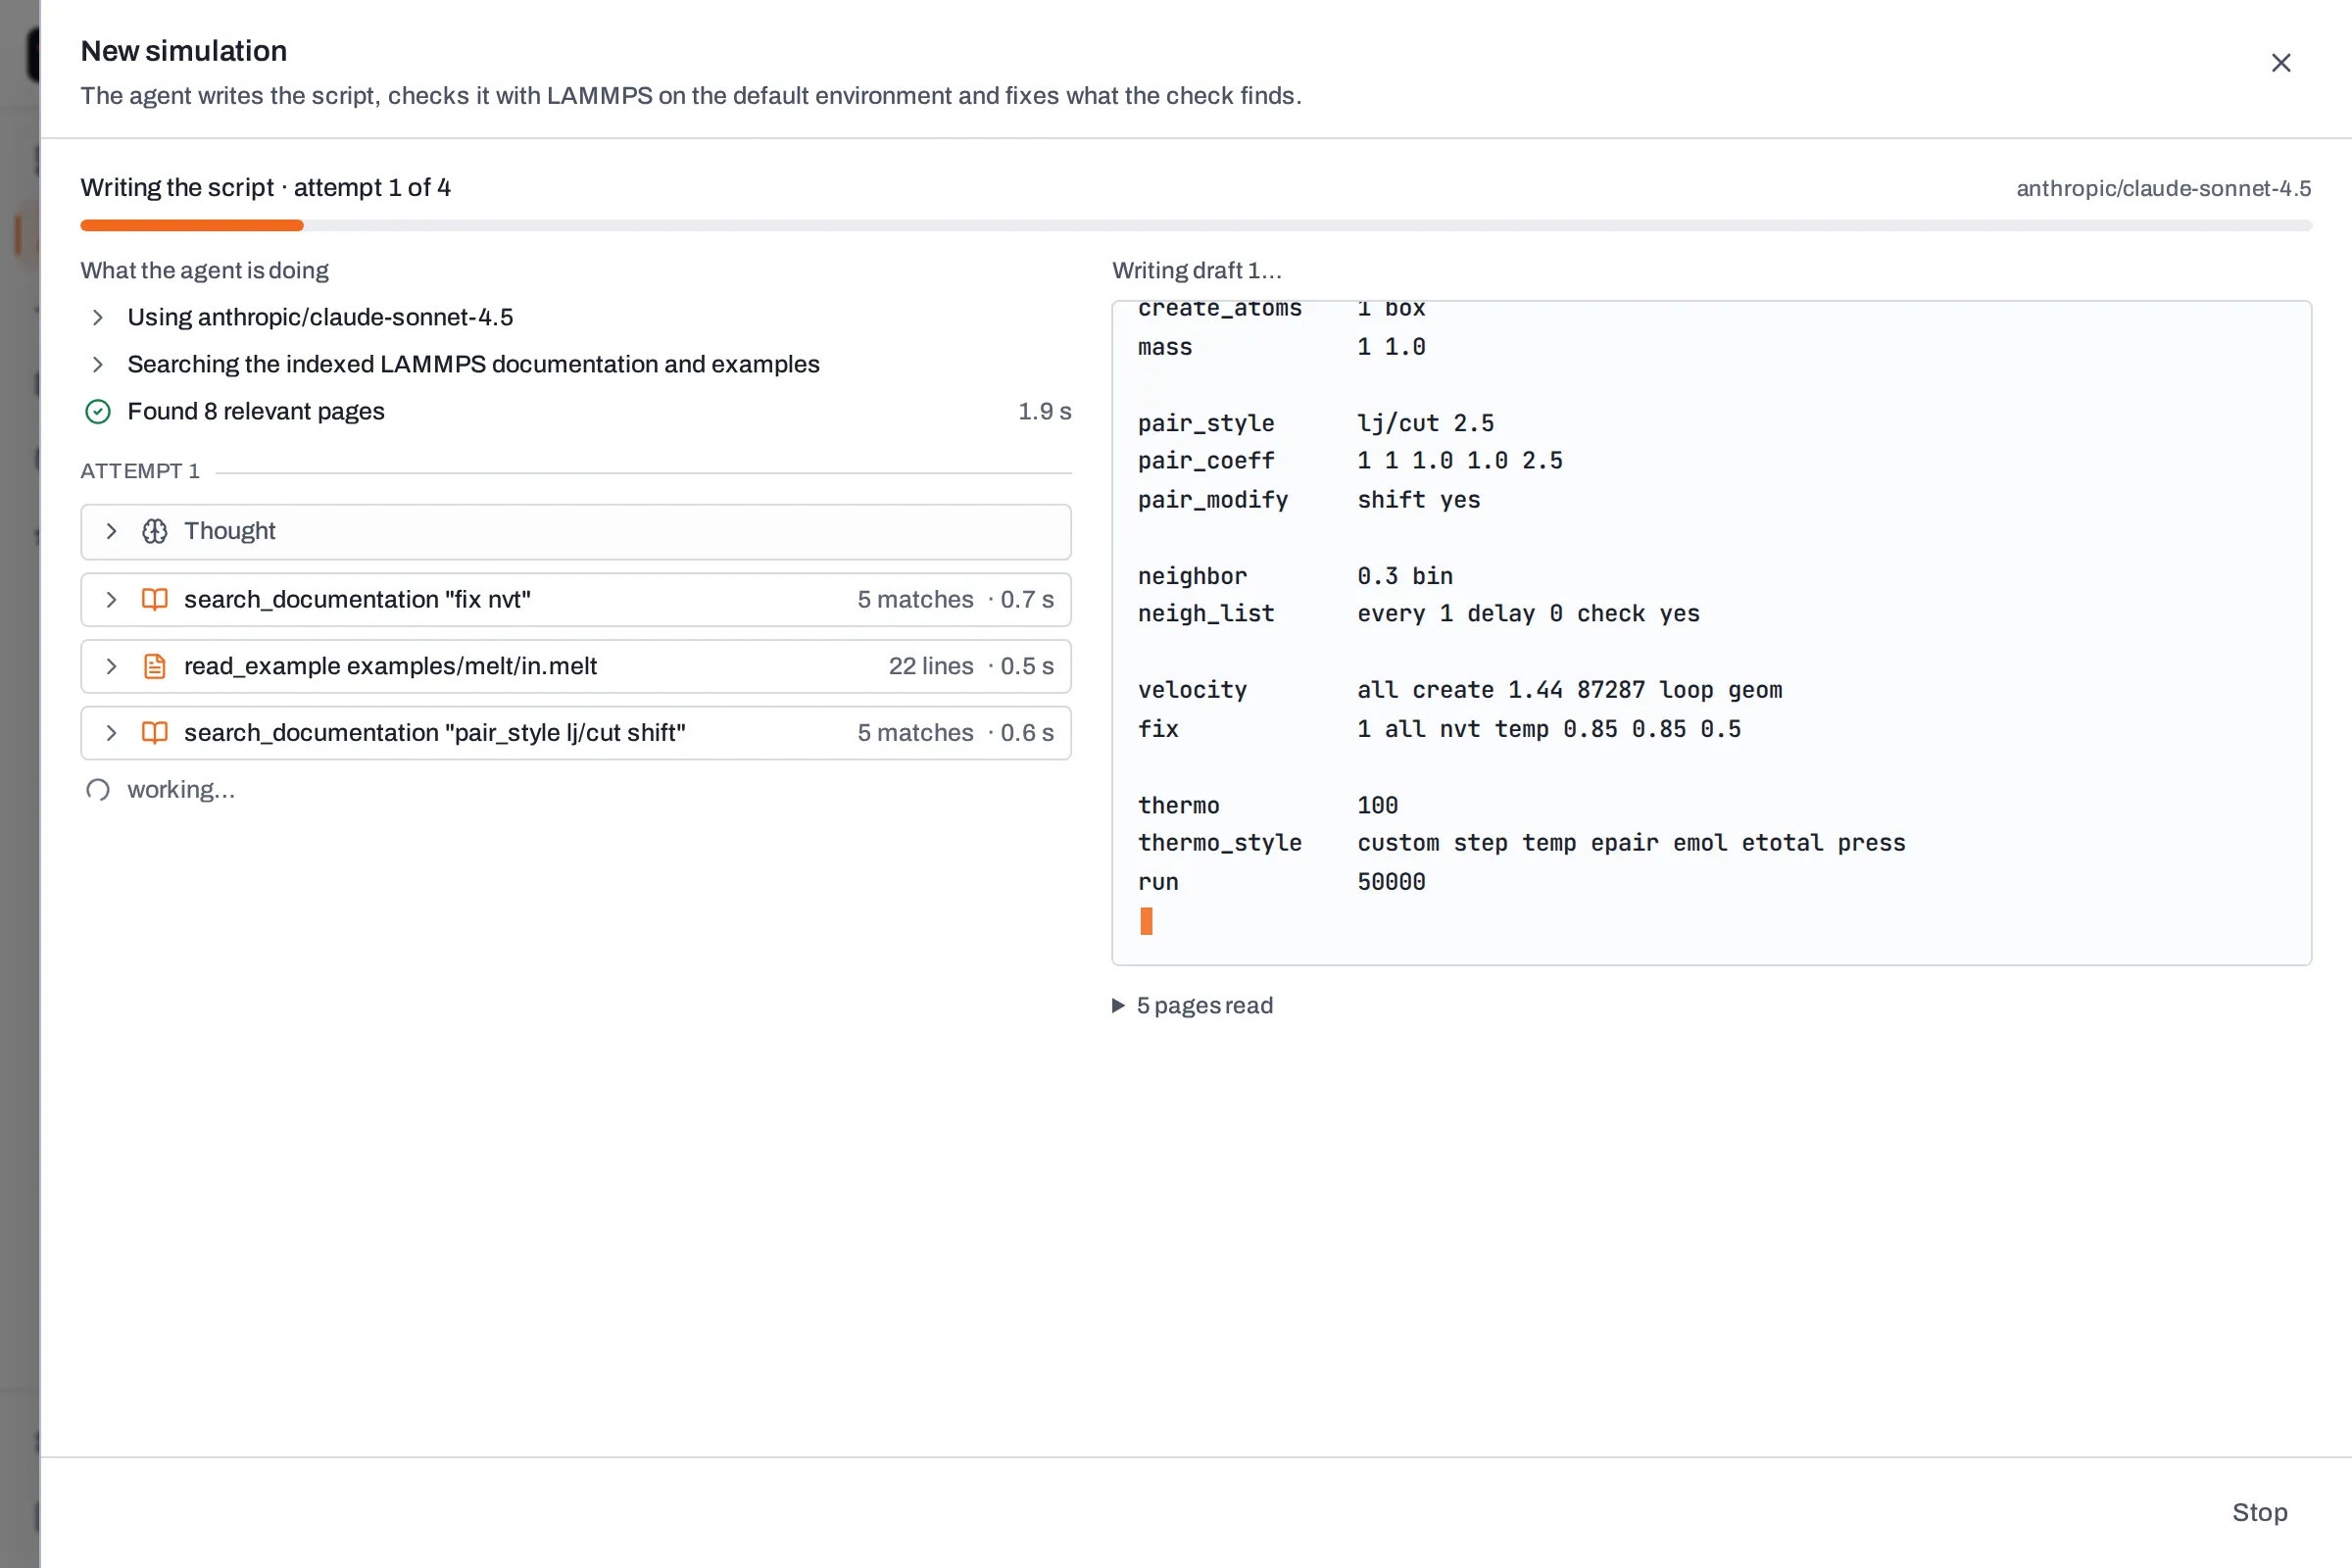Click the brain icon beside Thought
Image resolution: width=2352 pixels, height=1568 pixels.
(154, 531)
